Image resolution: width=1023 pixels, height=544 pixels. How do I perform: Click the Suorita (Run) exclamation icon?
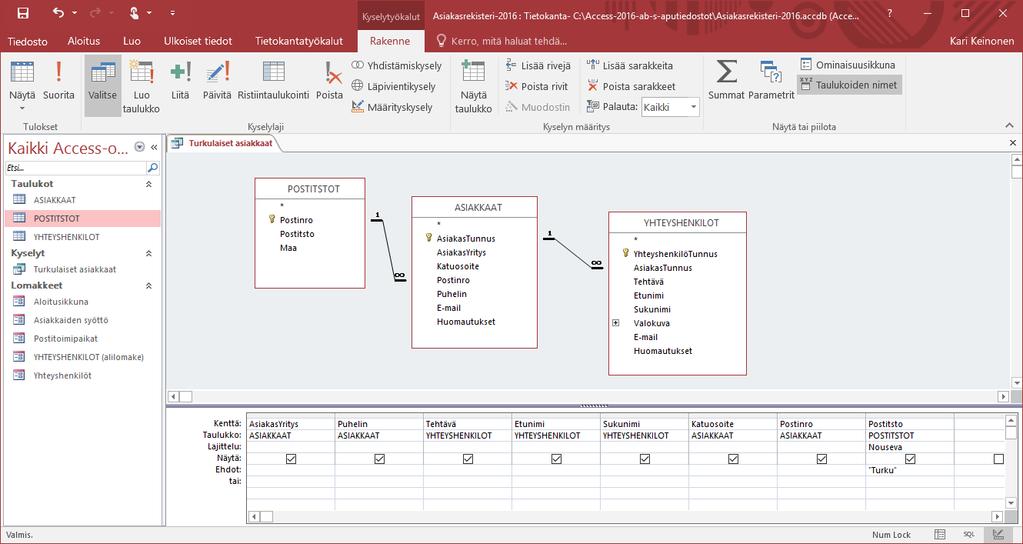[59, 72]
